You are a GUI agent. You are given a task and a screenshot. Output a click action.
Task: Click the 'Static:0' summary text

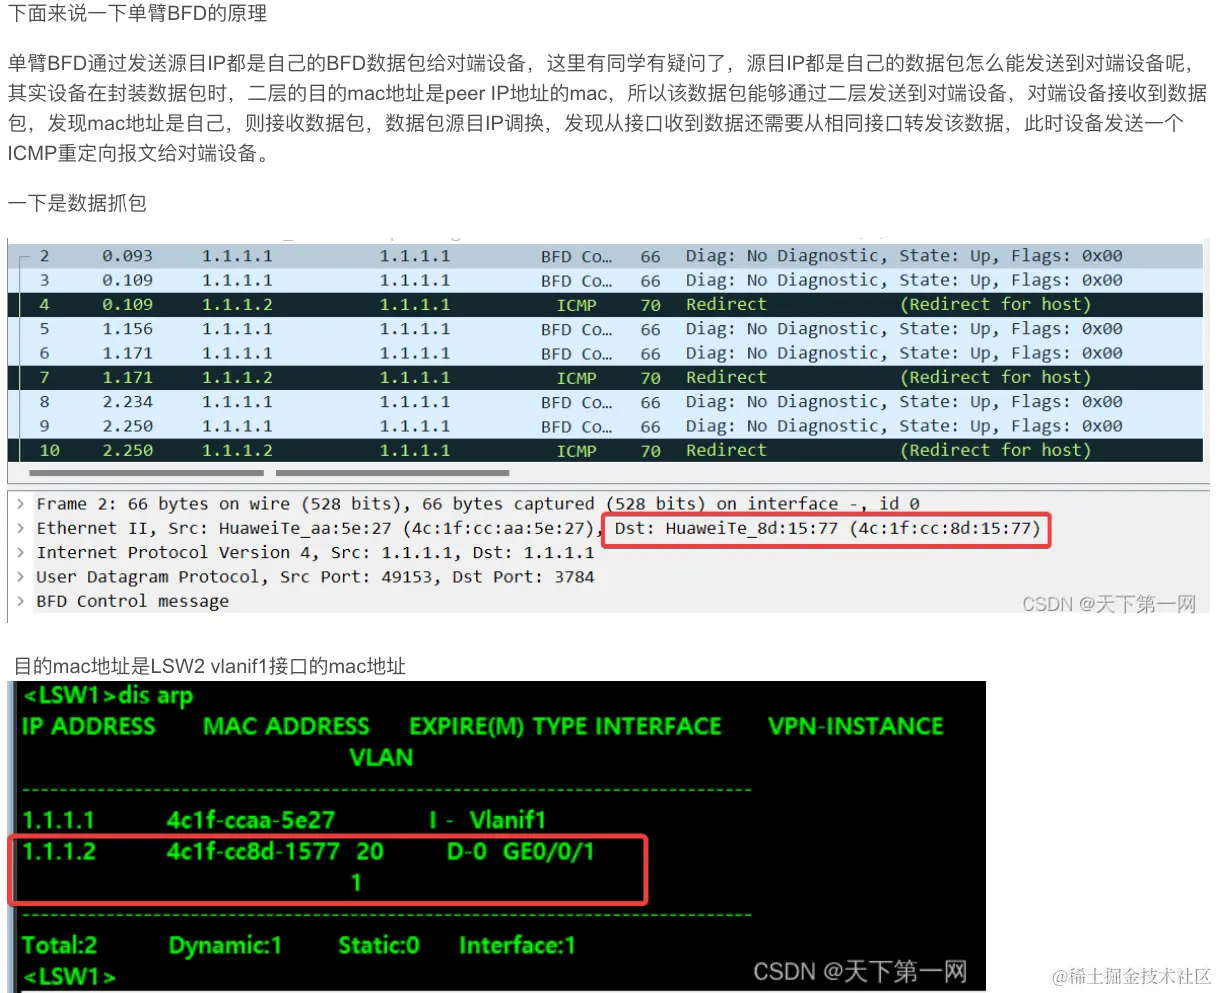[x=378, y=946]
